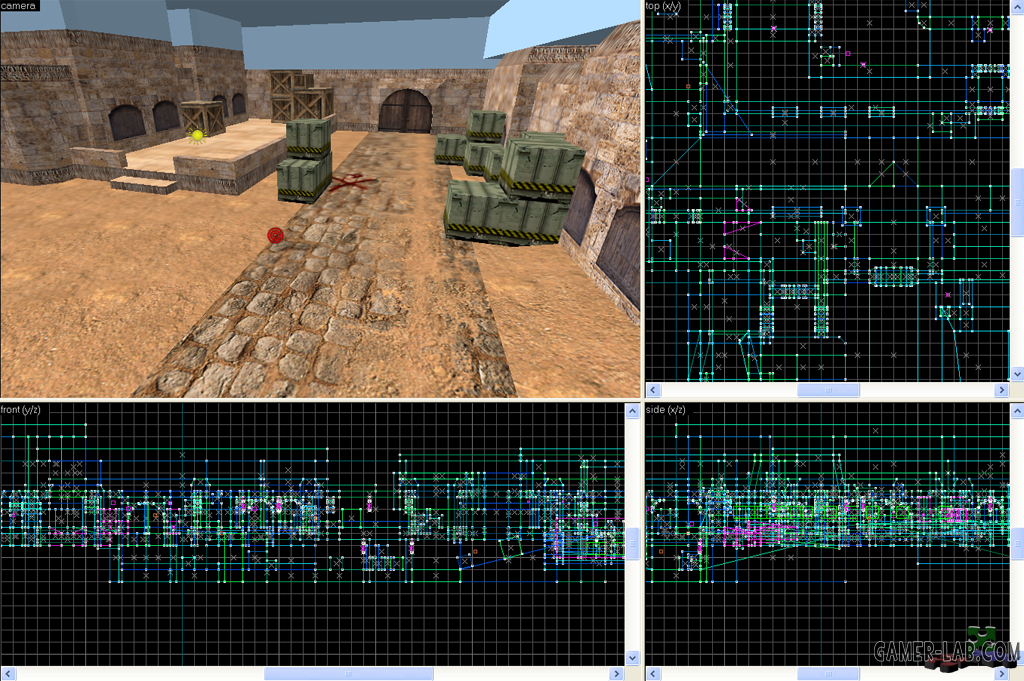This screenshot has width=1024, height=681.
Task: Click the front (y/z) viewport label
Action: coord(20,409)
